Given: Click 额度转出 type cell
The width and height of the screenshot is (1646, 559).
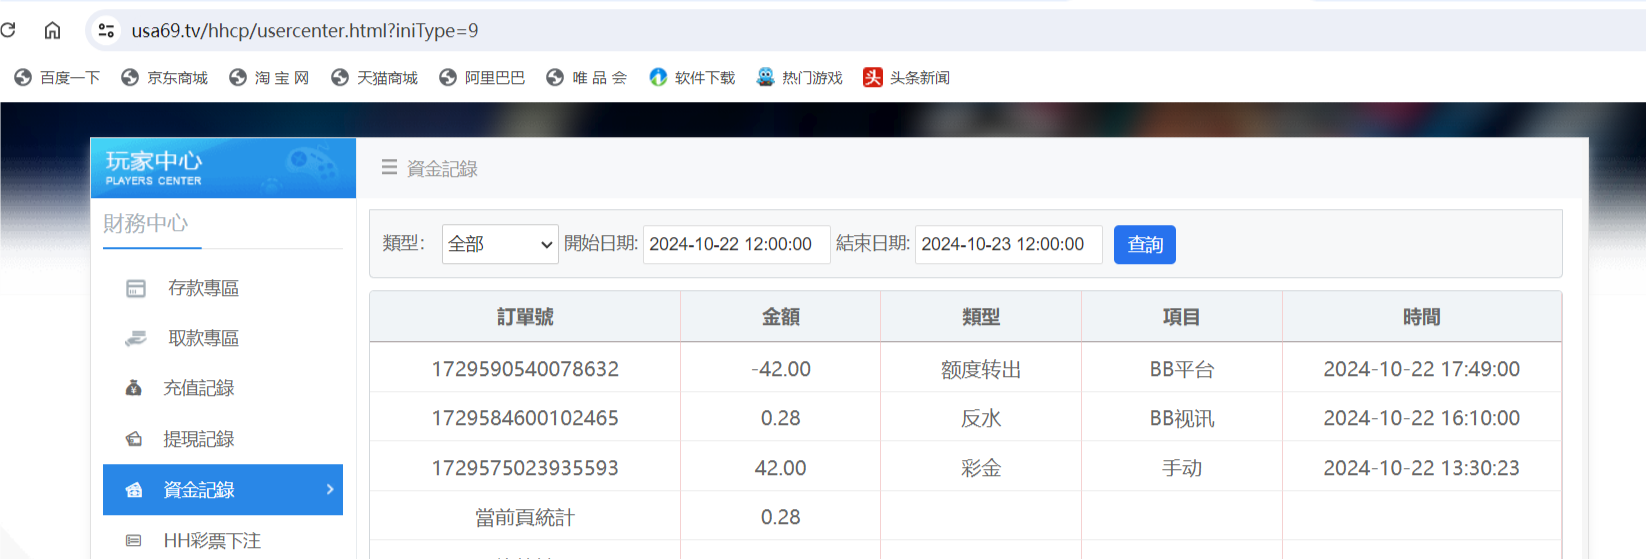Looking at the screenshot, I should (981, 369).
